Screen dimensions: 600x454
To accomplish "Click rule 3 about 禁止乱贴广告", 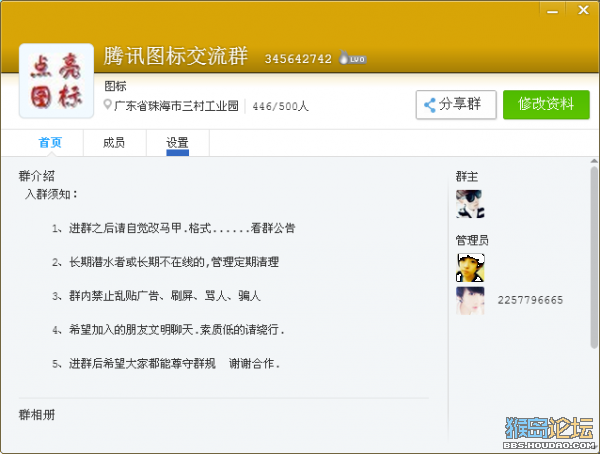I will click(x=157, y=296).
